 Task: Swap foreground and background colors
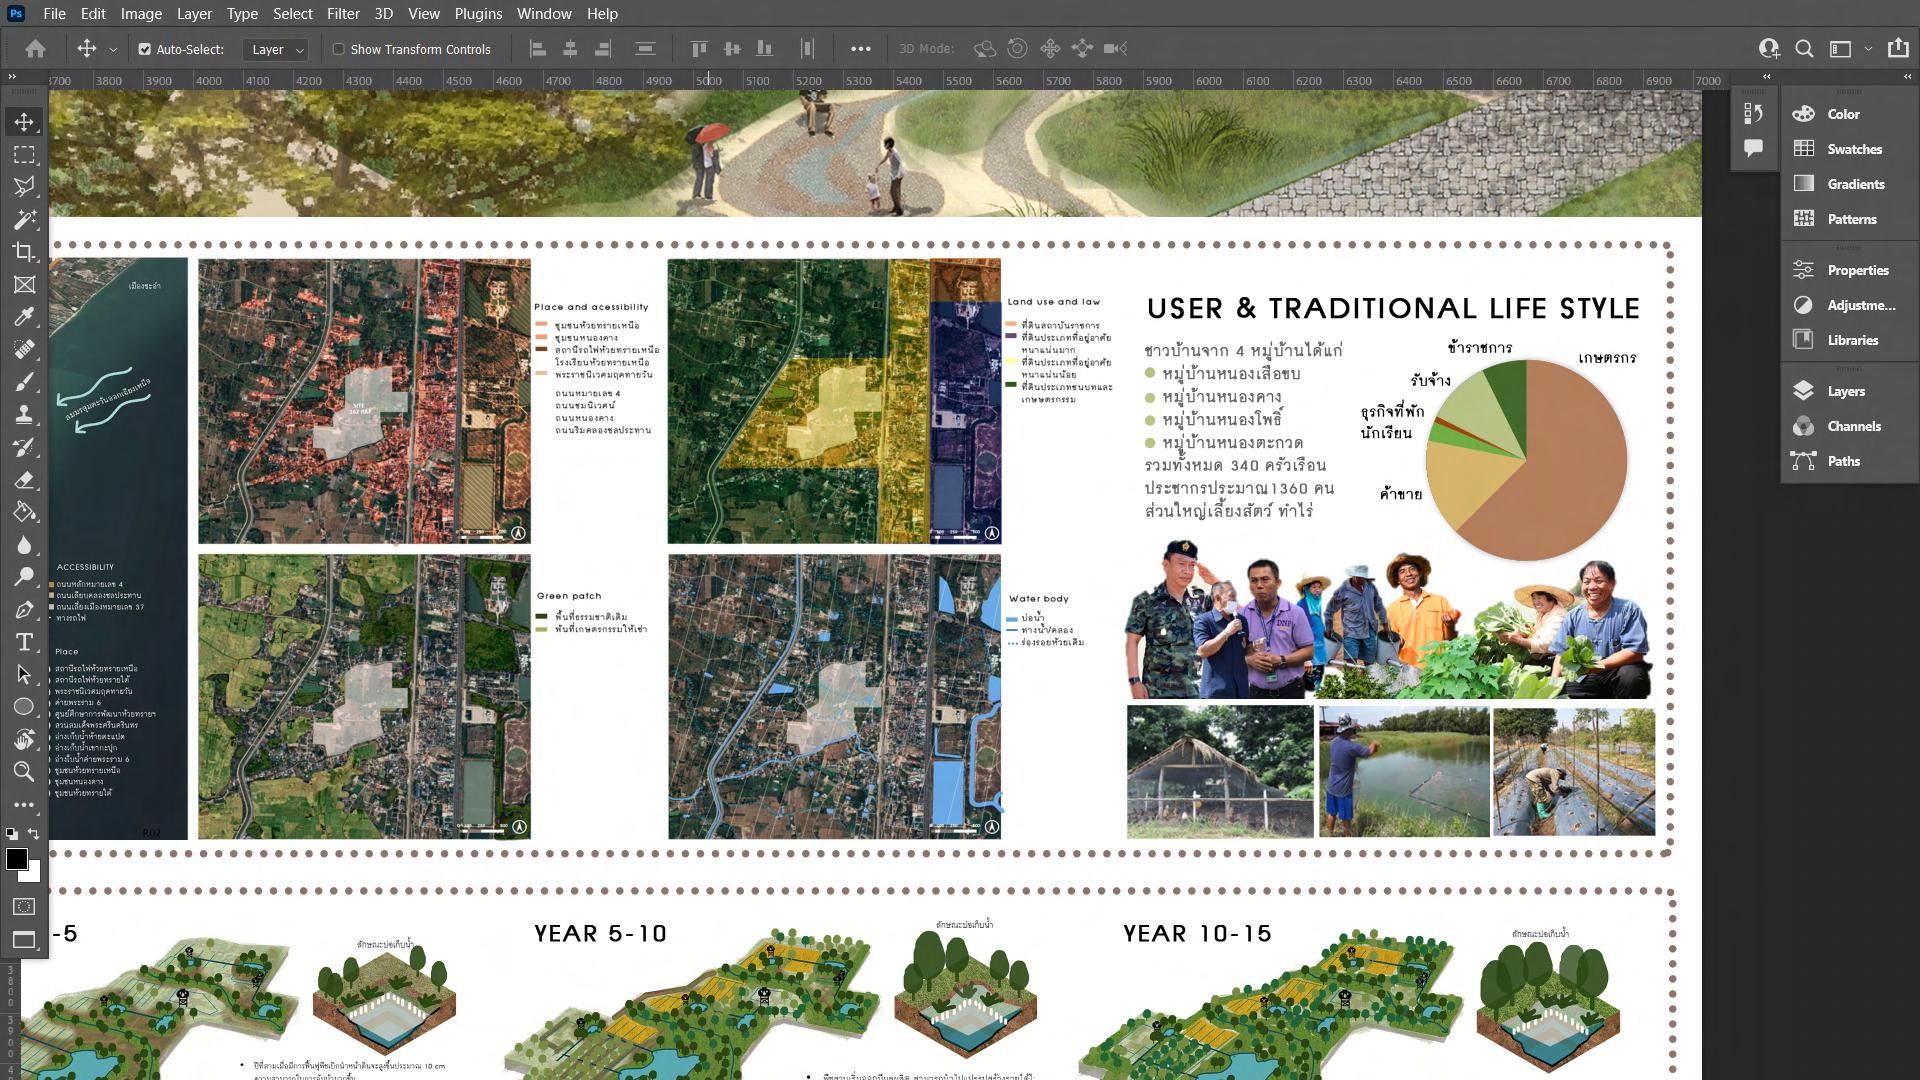[x=33, y=833]
